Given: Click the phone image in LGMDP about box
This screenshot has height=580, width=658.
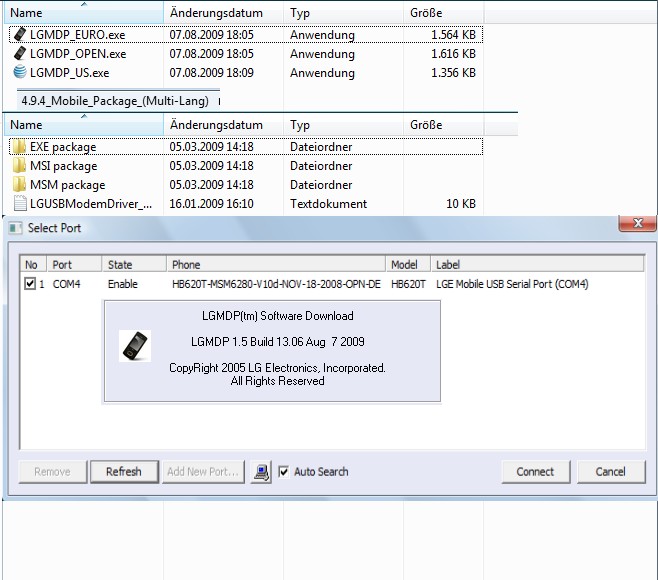Looking at the screenshot, I should (x=135, y=346).
